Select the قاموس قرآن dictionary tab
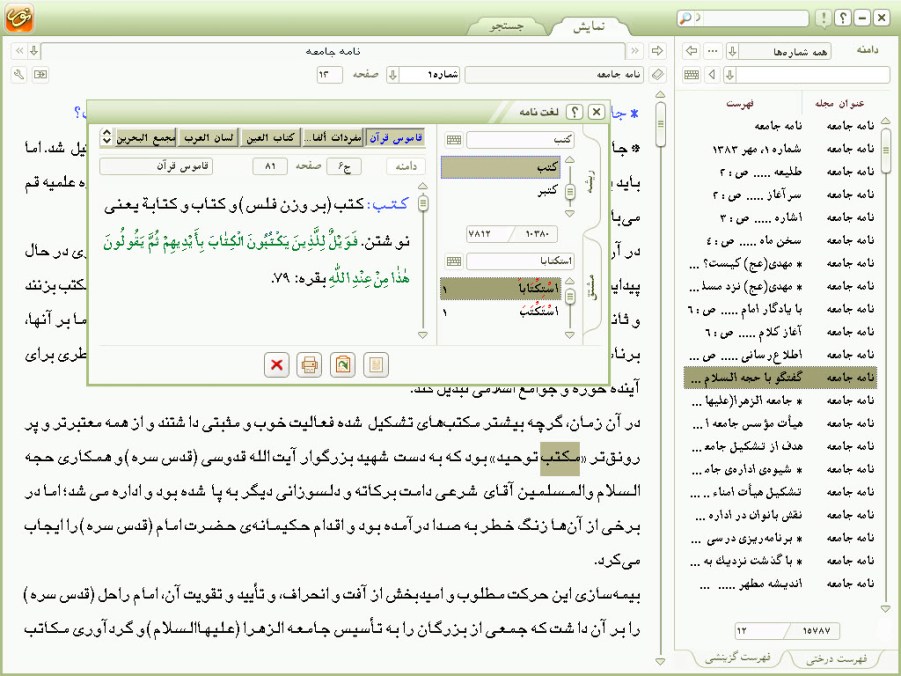Image resolution: width=901 pixels, height=676 pixels. pyautogui.click(x=395, y=138)
